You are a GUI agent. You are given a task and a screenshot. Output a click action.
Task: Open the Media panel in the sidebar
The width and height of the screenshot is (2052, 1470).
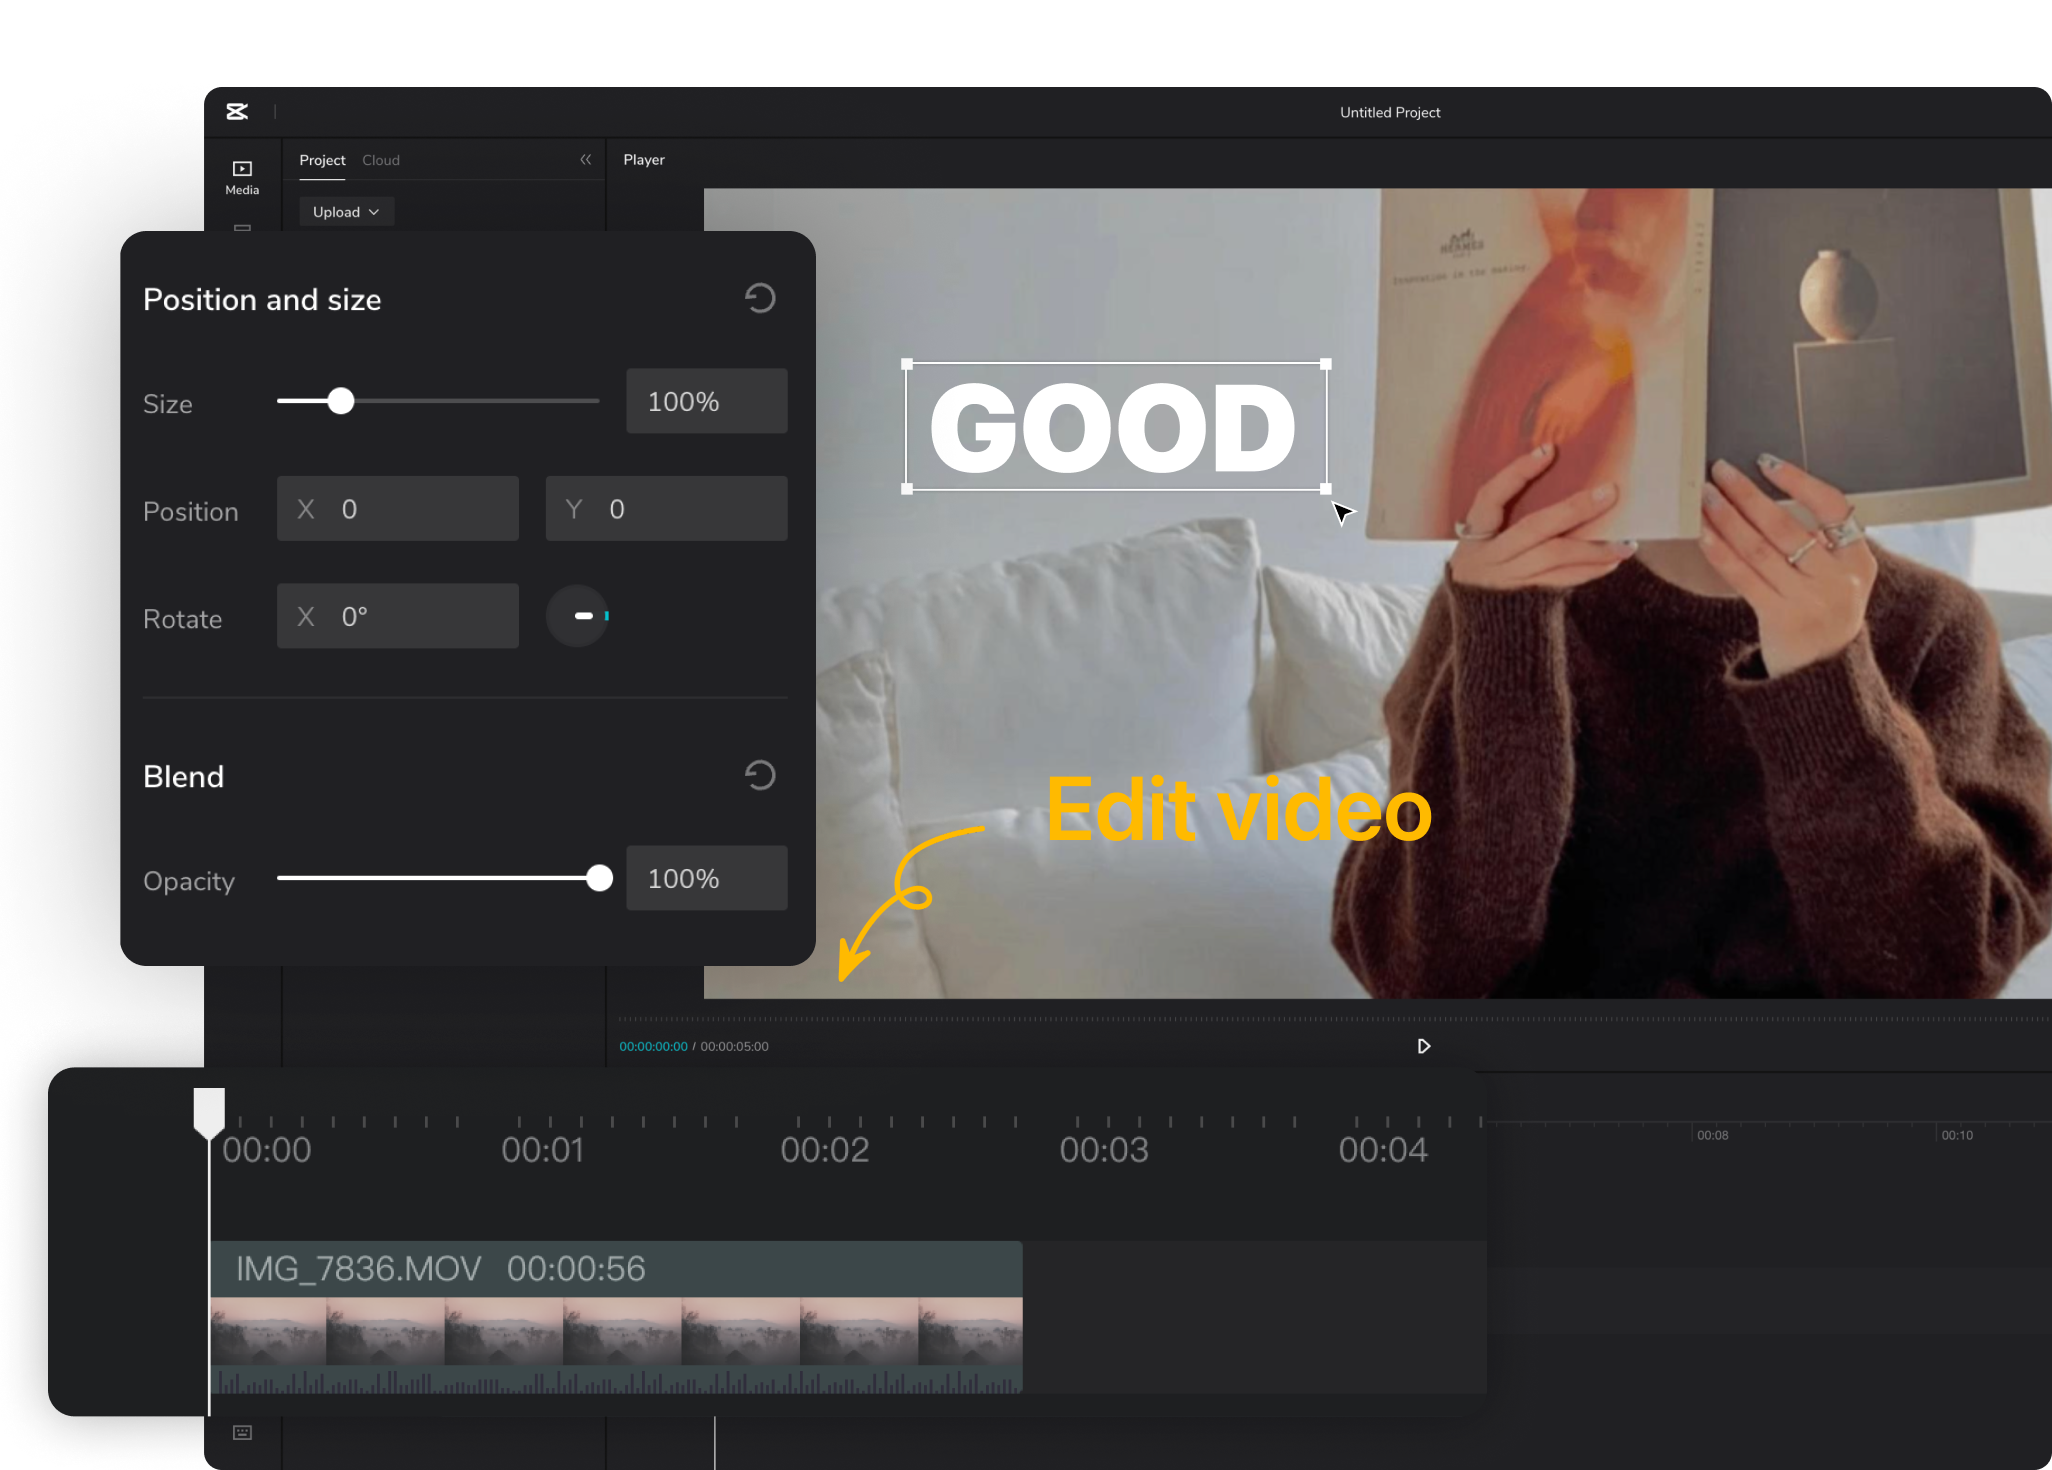tap(241, 176)
